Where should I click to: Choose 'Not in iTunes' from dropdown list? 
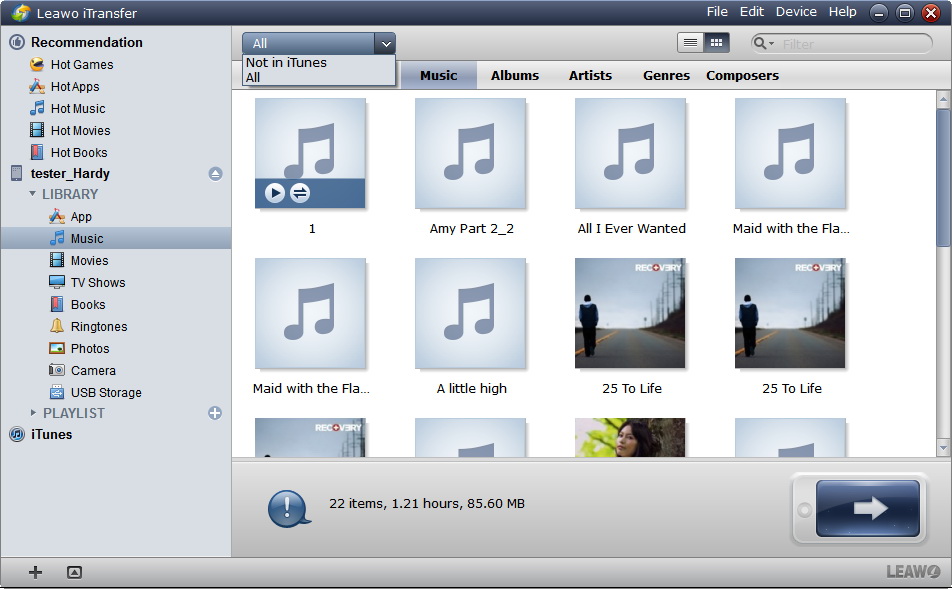click(x=286, y=63)
